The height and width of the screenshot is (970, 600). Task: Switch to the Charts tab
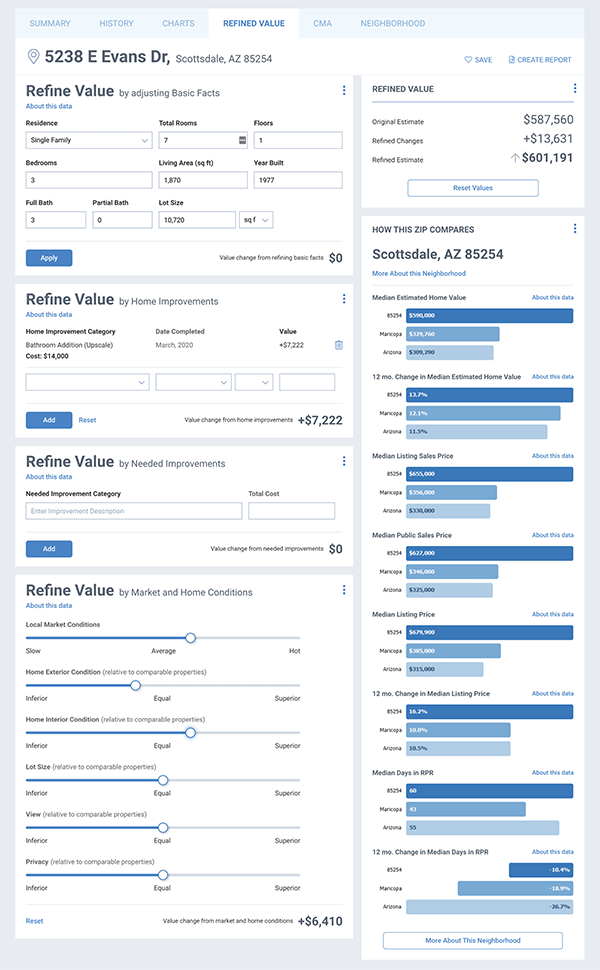[x=178, y=24]
